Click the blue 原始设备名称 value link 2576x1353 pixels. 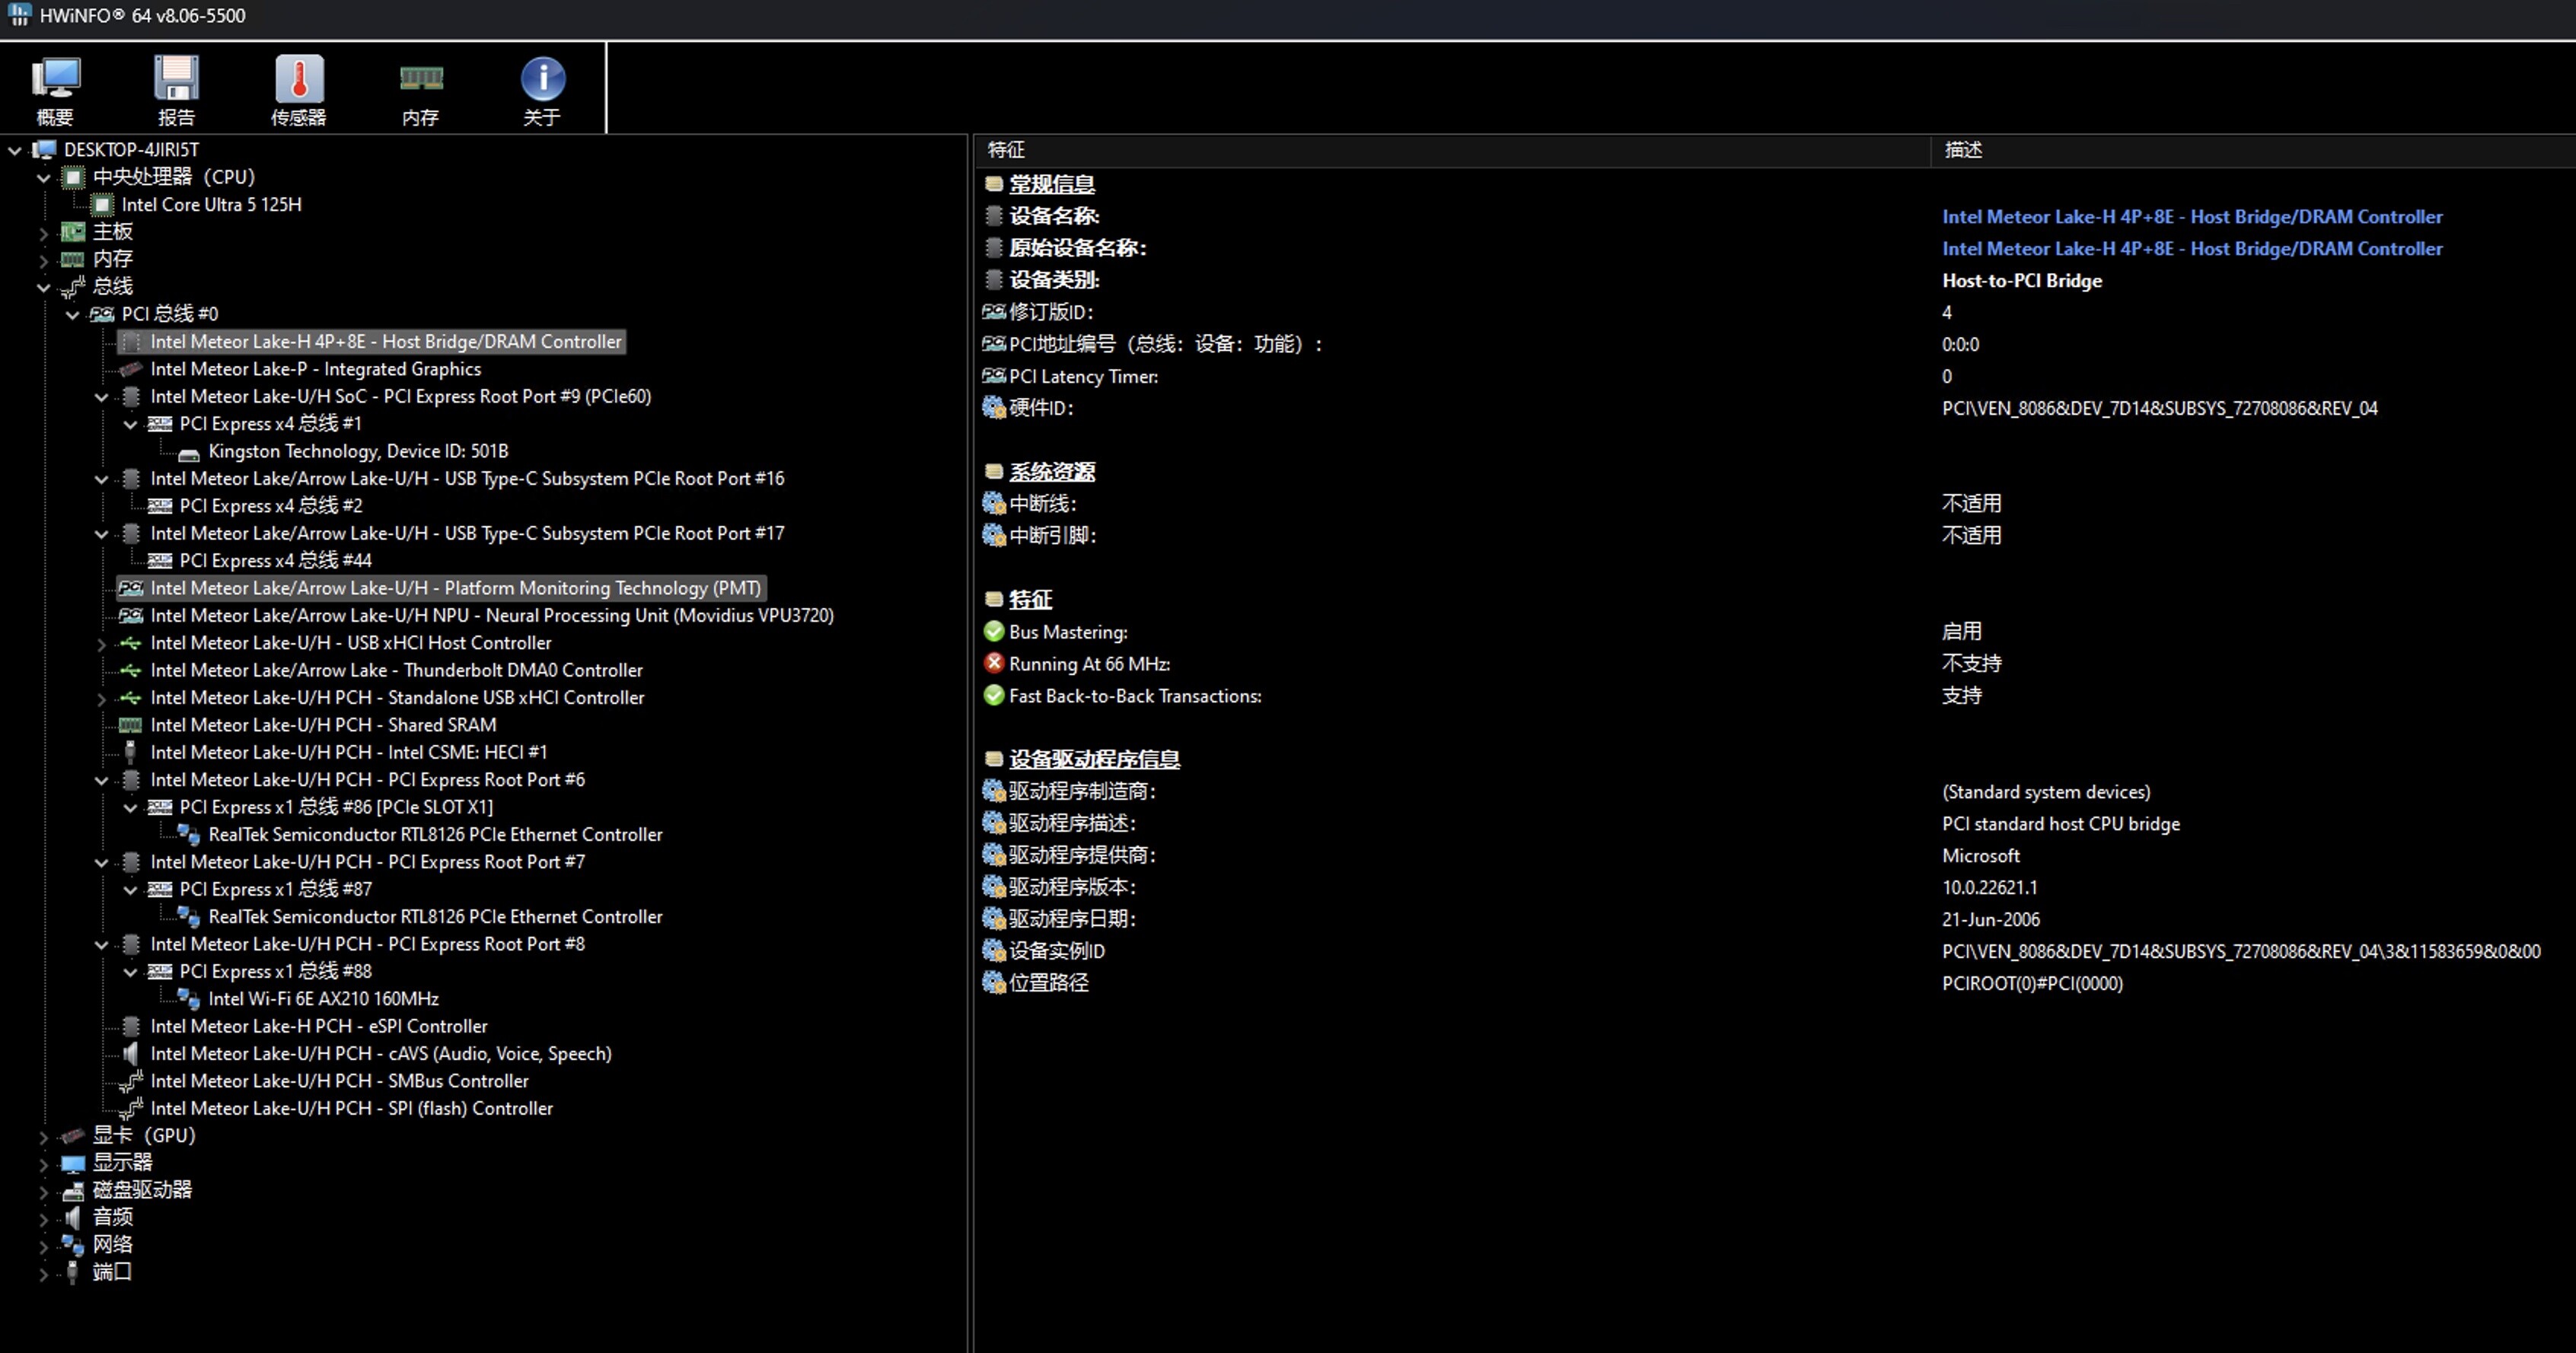pos(2191,249)
